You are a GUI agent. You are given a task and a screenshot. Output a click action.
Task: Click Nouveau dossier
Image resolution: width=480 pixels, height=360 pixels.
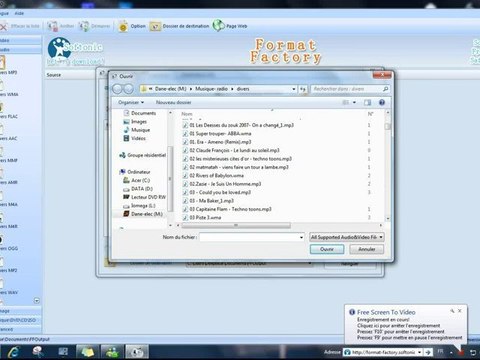click(174, 102)
